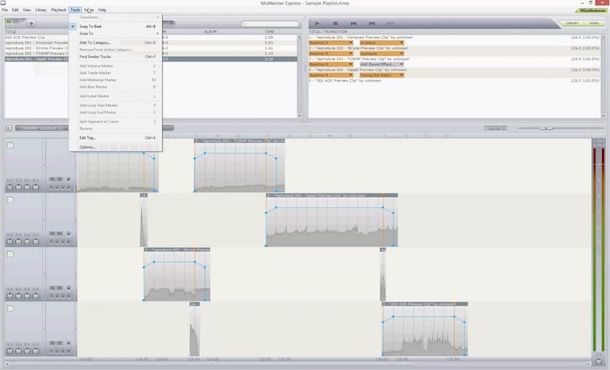Image resolution: width=610 pixels, height=370 pixels.
Task: Open the Add Sound Effect dropdown under track 3
Action: pyautogui.click(x=382, y=64)
